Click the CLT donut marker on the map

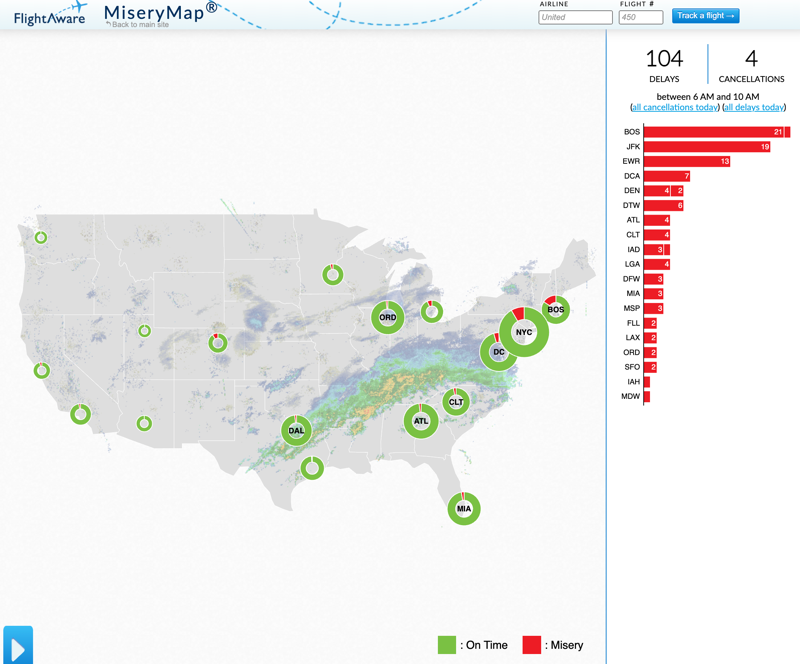coord(456,402)
